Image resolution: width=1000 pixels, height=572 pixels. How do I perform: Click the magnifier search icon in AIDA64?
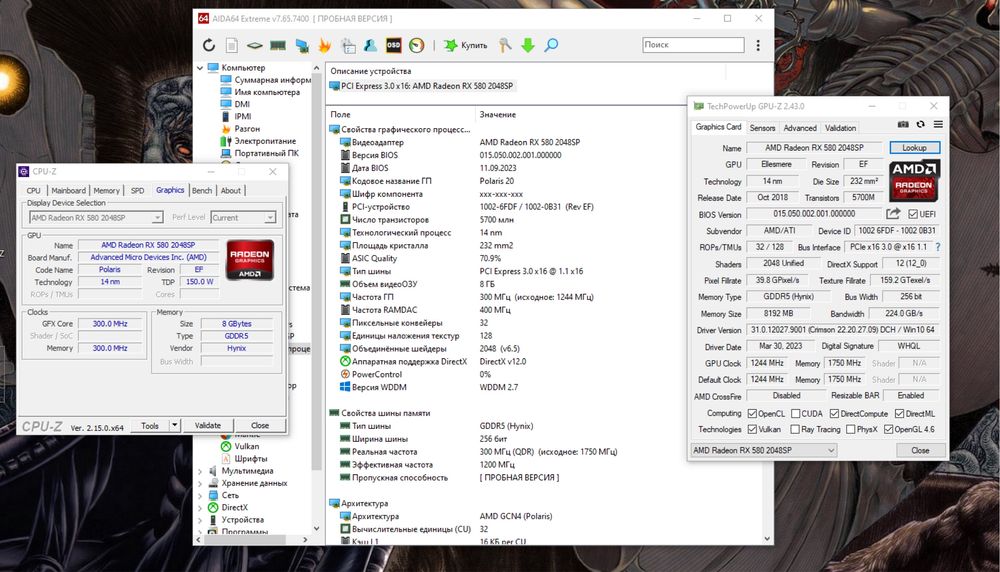pyautogui.click(x=551, y=45)
